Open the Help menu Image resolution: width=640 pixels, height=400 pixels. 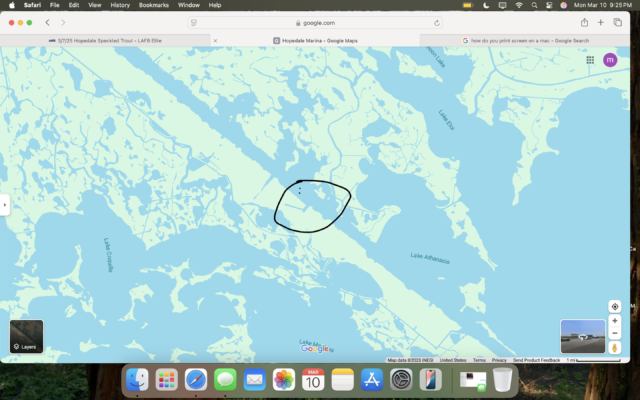[x=215, y=5]
